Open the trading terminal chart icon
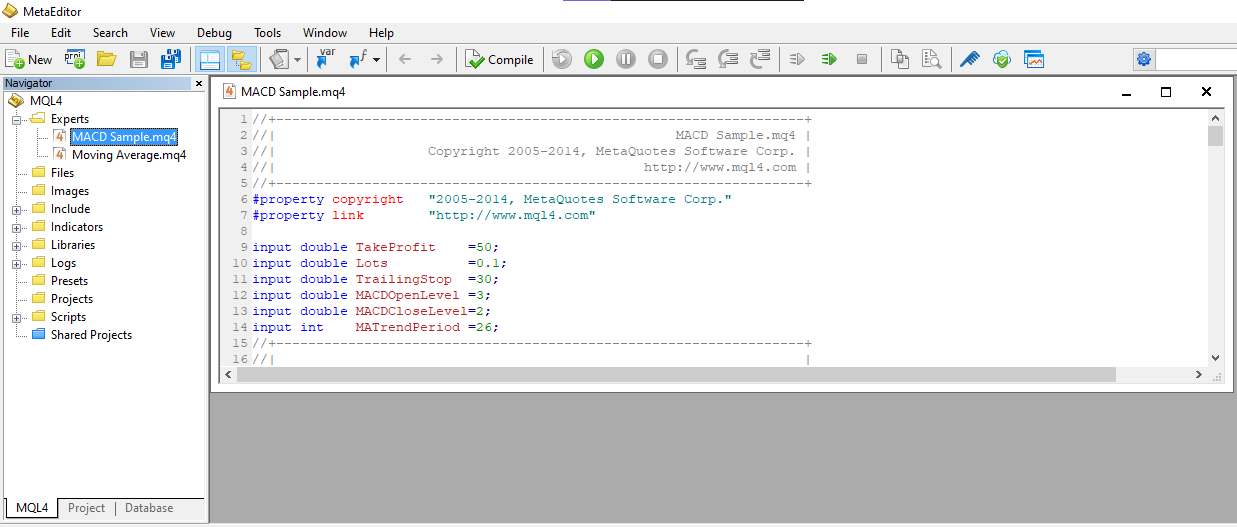 click(x=1034, y=59)
